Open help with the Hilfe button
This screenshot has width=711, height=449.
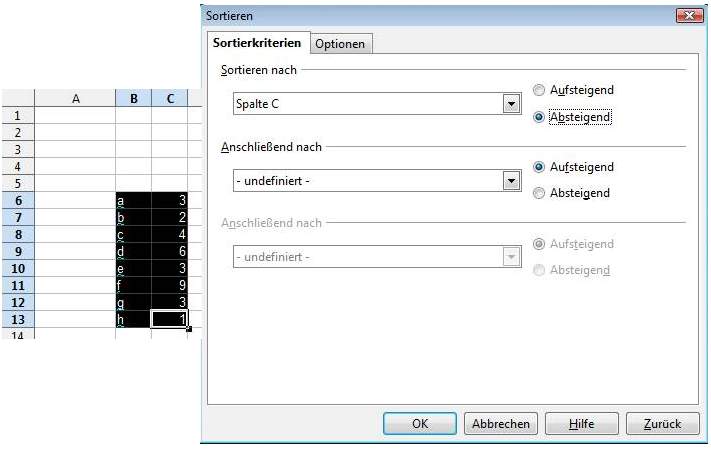pyautogui.click(x=581, y=424)
